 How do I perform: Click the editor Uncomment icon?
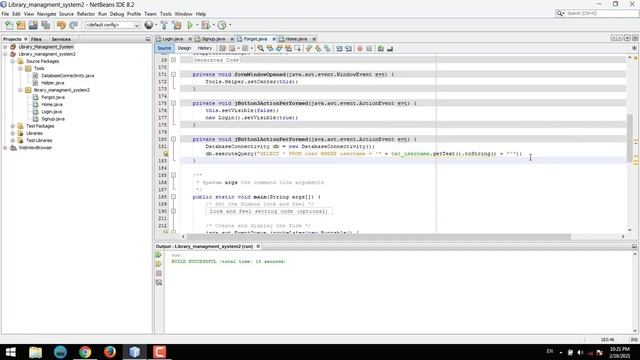[x=390, y=49]
